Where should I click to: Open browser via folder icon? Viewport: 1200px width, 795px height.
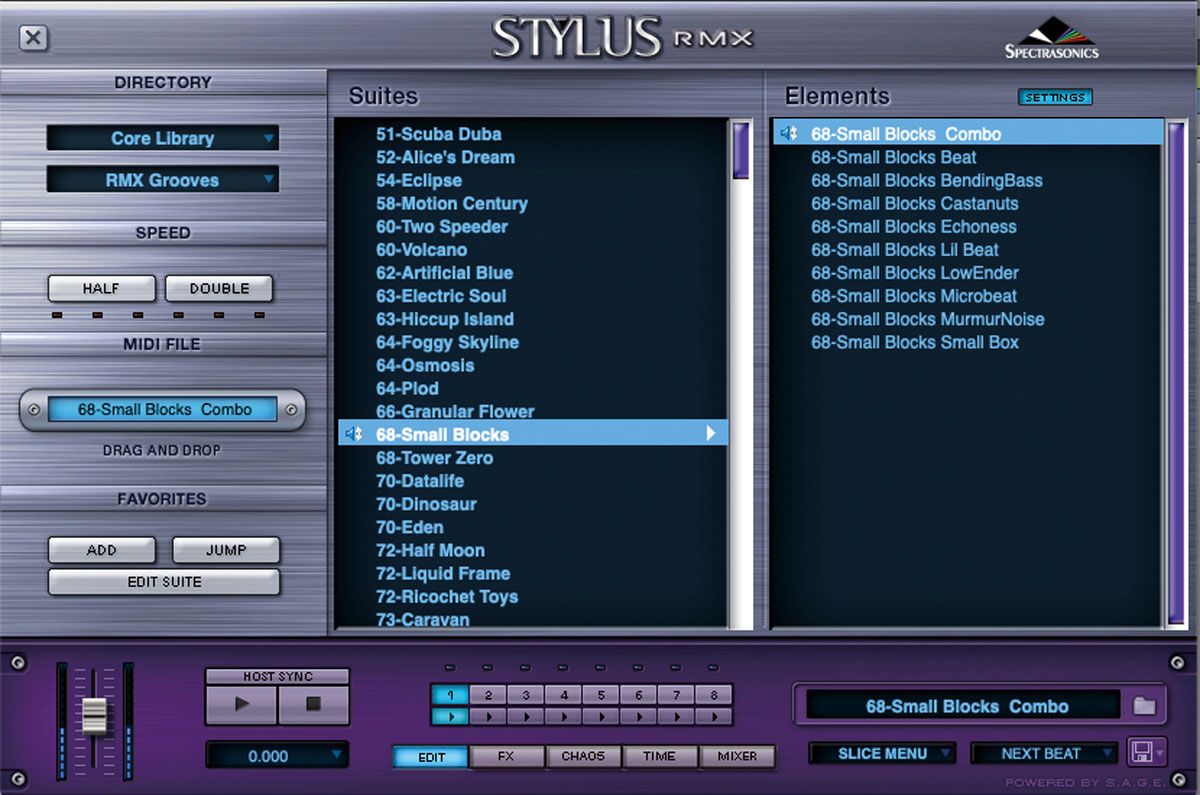[x=1145, y=706]
